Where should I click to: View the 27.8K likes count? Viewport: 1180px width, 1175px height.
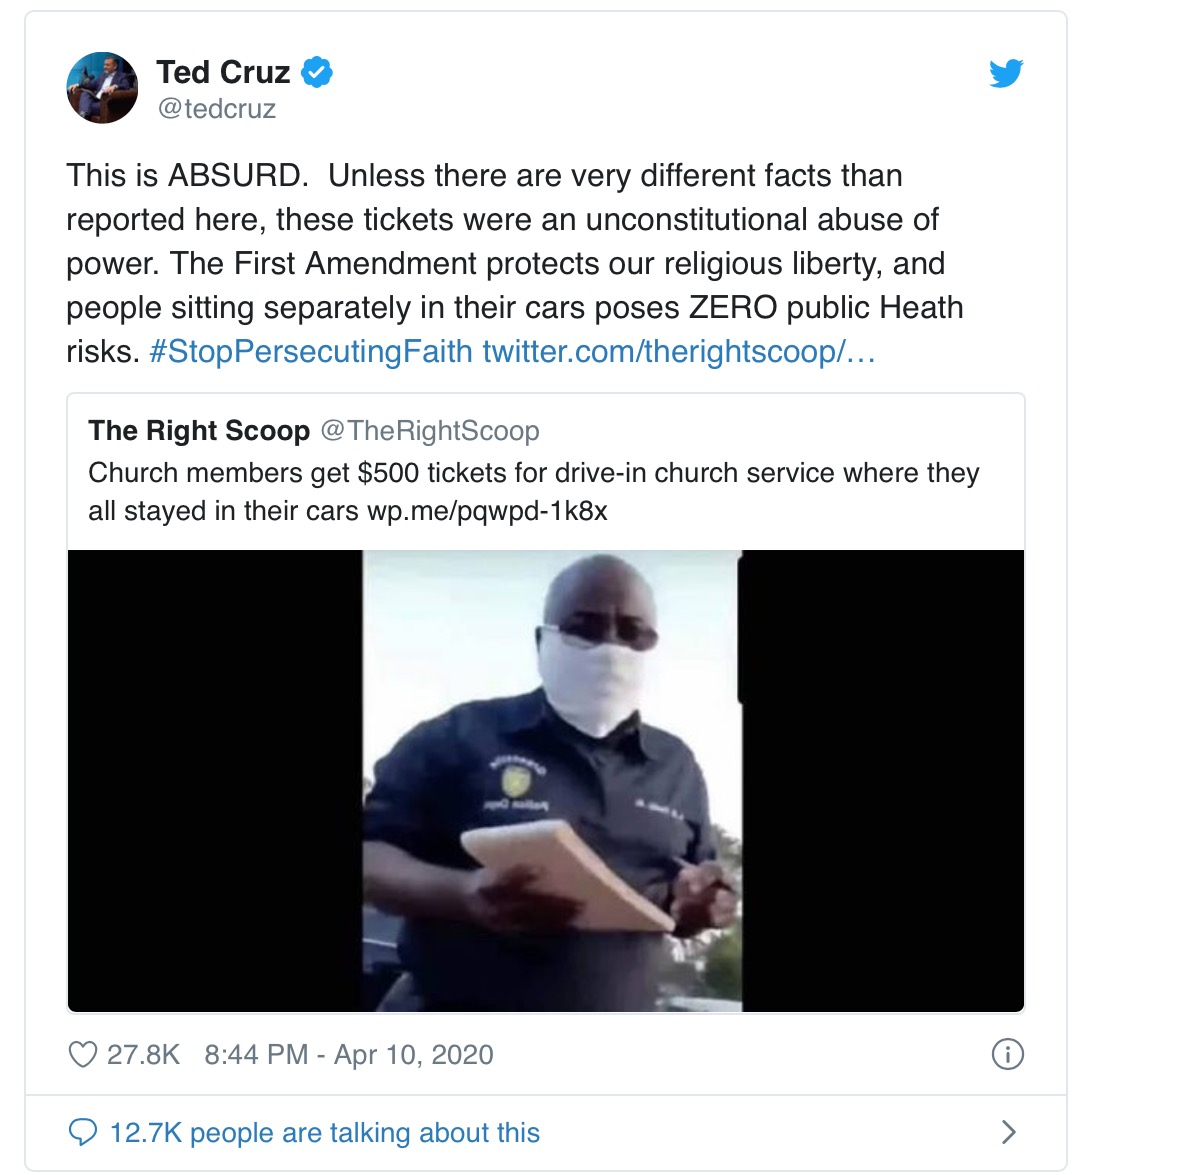[x=143, y=1055]
